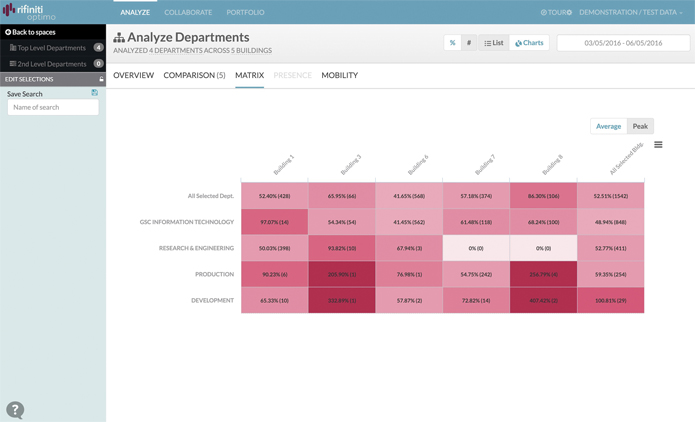The width and height of the screenshot is (695, 422).
Task: Expand Top Level Departments item
Action: [x=53, y=48]
